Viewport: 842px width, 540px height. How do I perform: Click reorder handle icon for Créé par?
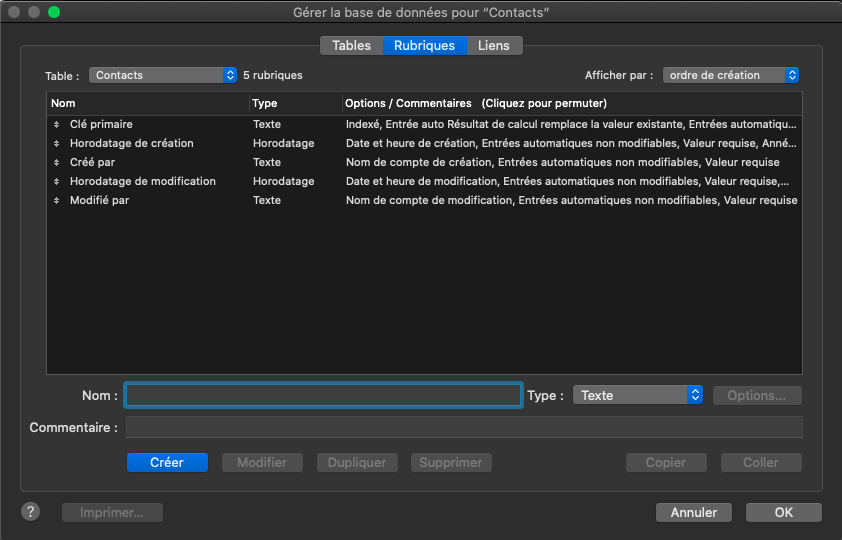57,163
